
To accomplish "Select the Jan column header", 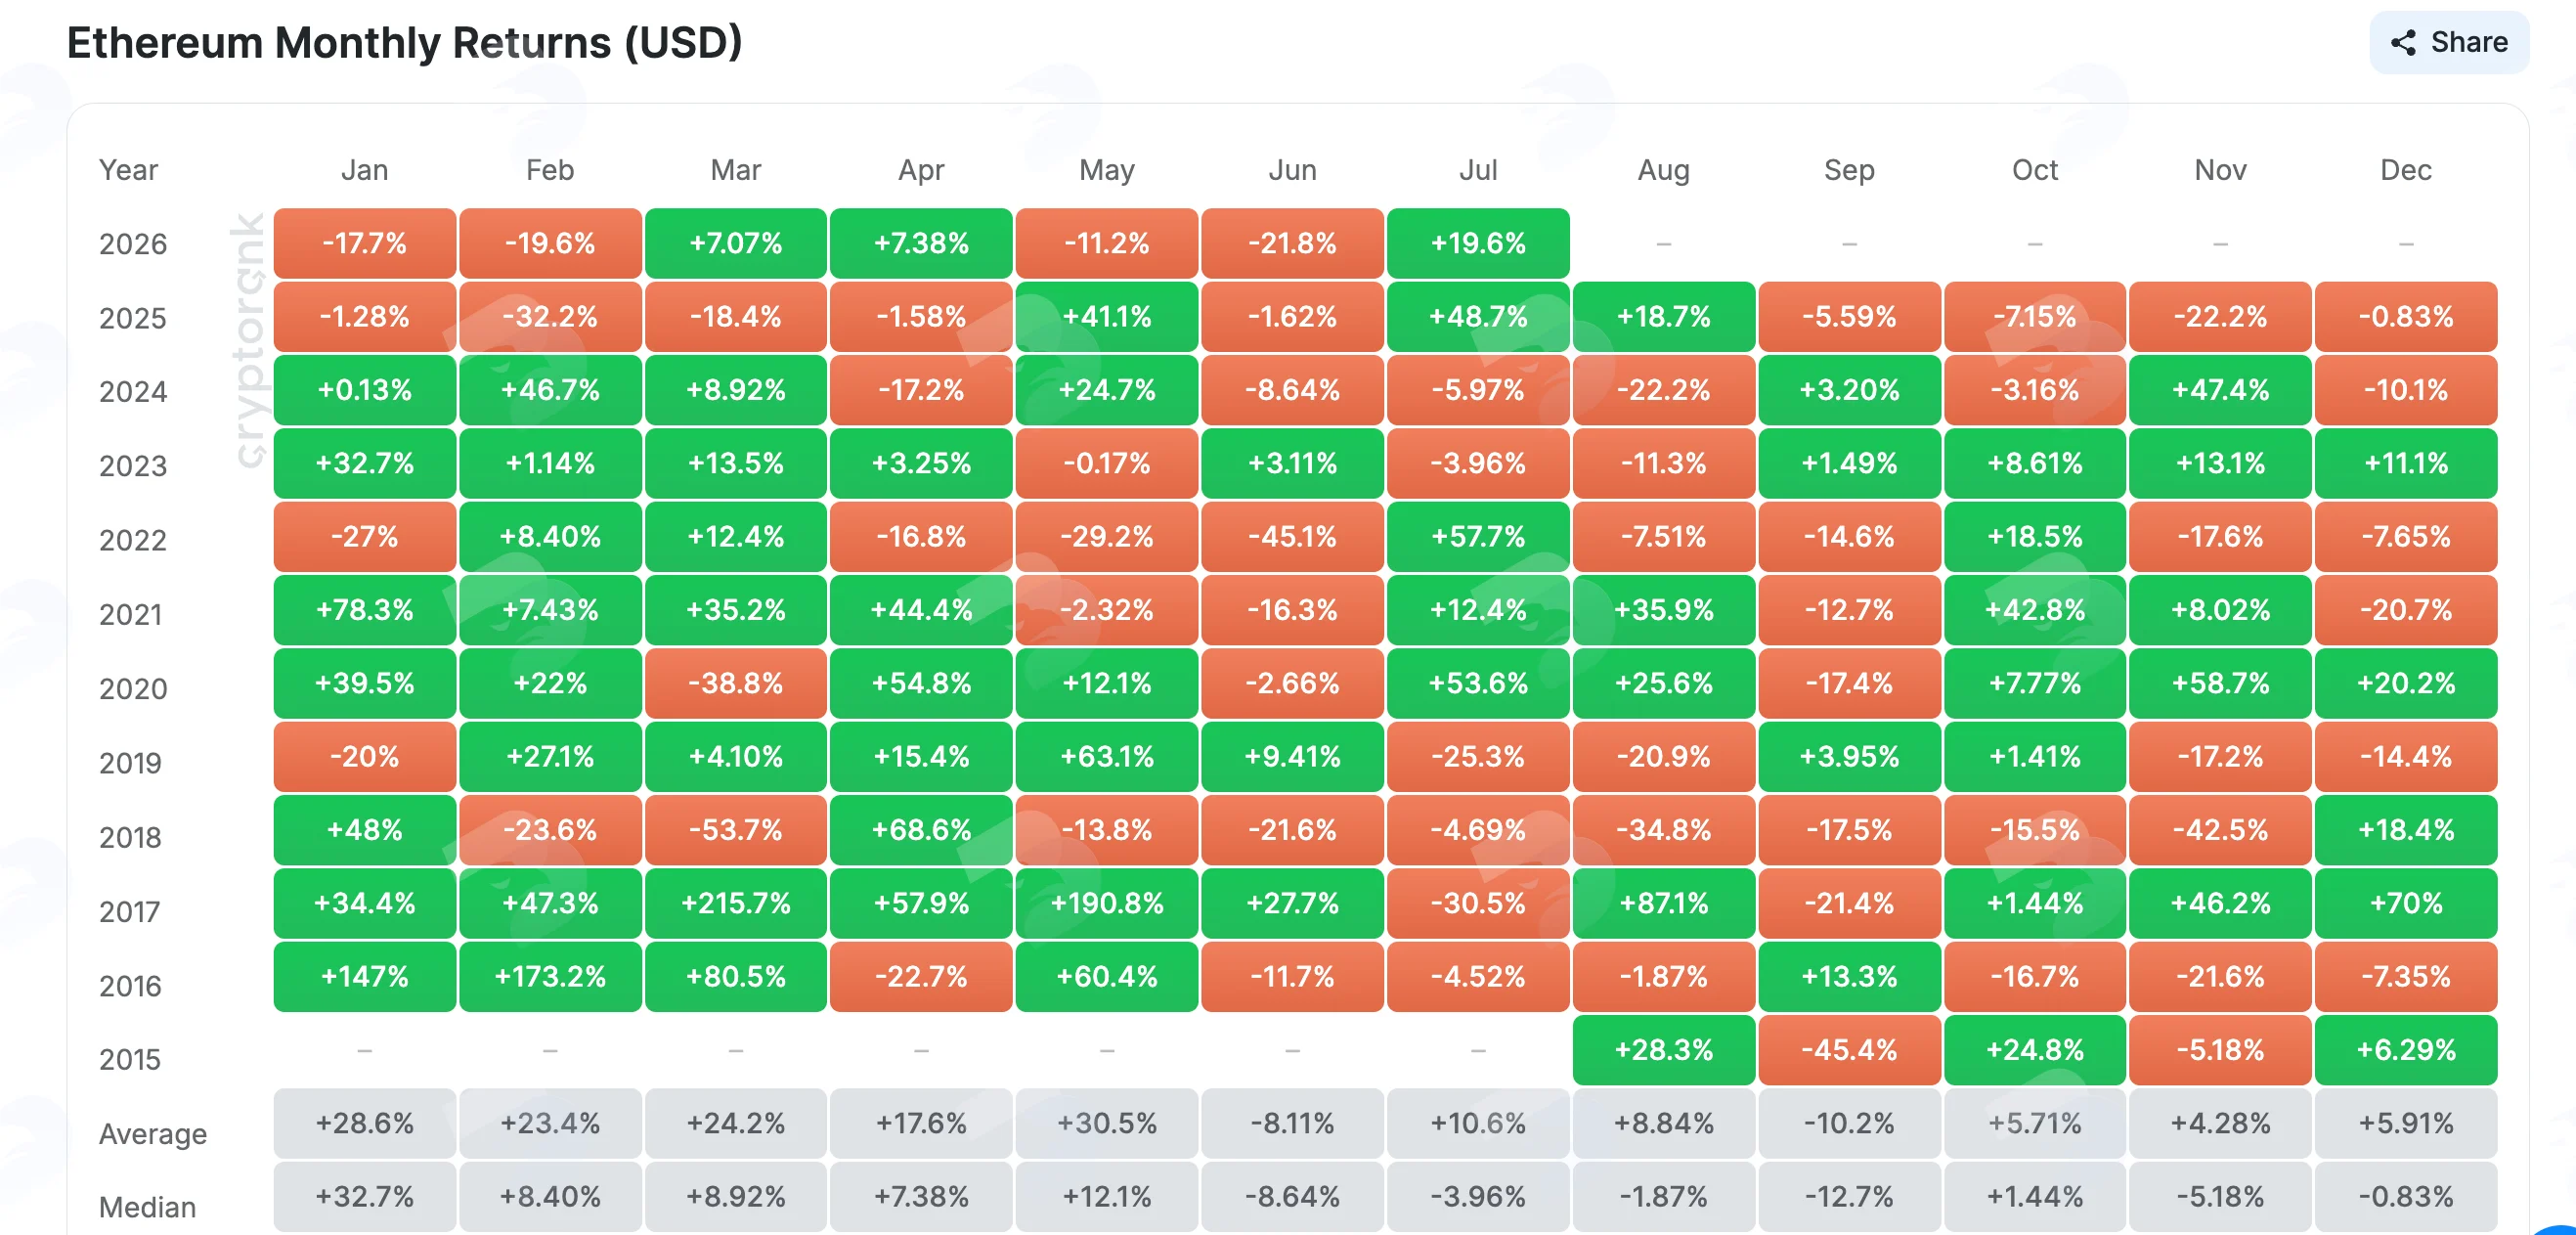I will pyautogui.click(x=364, y=170).
